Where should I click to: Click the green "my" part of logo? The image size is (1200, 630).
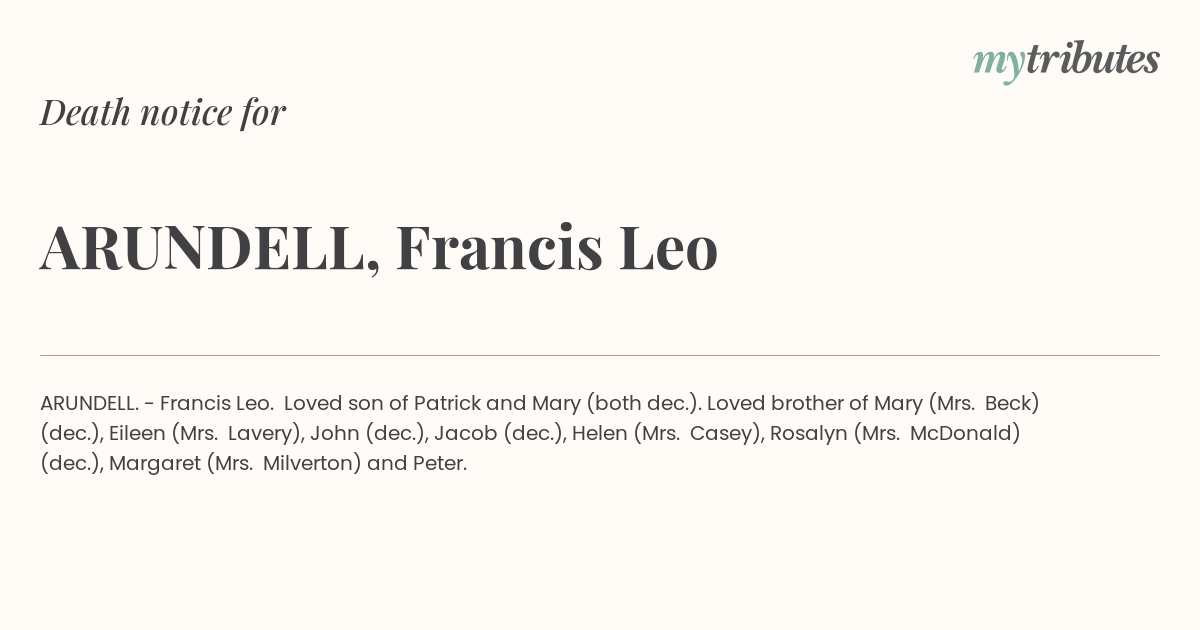(999, 65)
